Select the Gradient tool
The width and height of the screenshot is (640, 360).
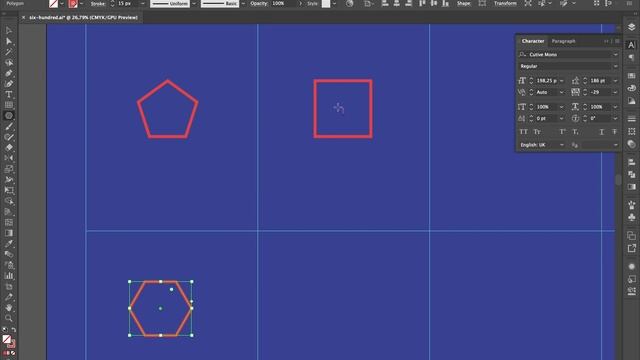(9, 233)
